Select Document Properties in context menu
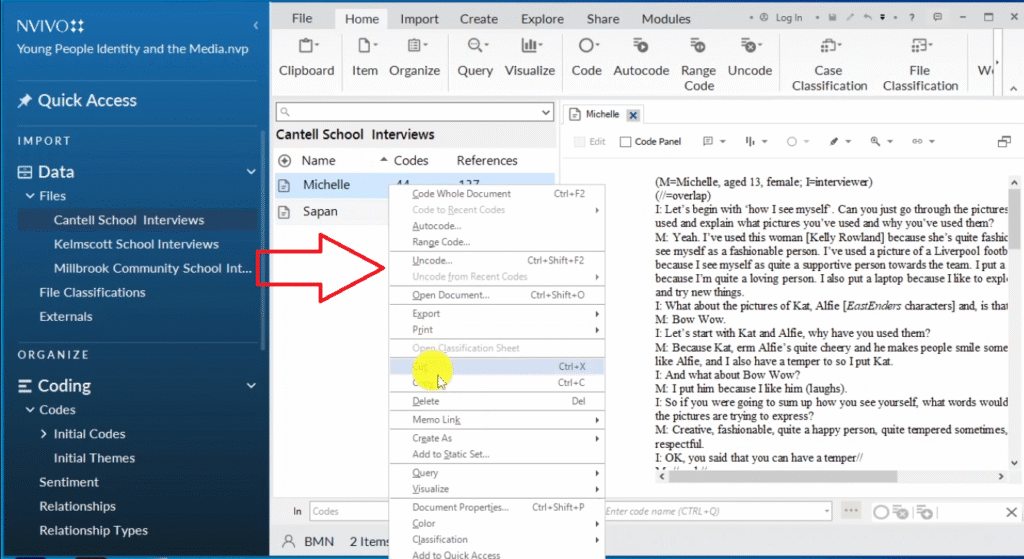The width and height of the screenshot is (1024, 559). pyautogui.click(x=461, y=508)
